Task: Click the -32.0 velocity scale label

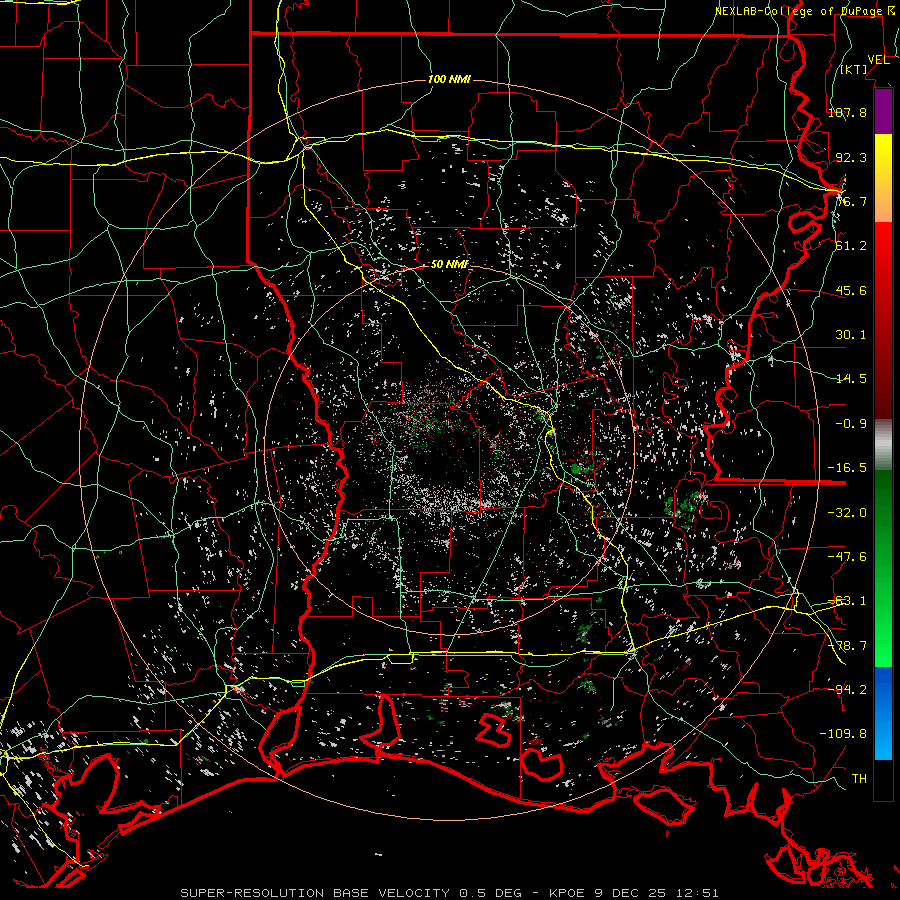Action: (x=847, y=513)
